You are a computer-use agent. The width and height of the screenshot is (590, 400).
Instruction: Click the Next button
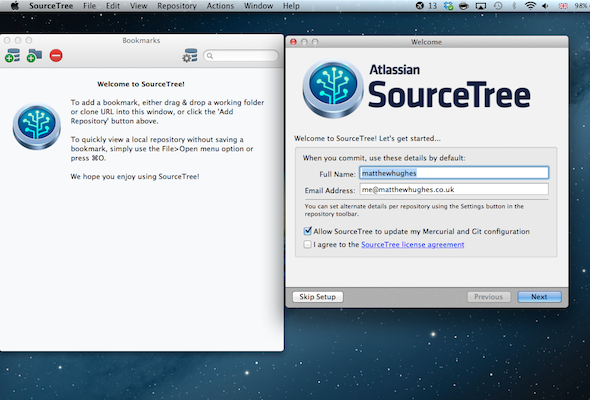pos(539,297)
